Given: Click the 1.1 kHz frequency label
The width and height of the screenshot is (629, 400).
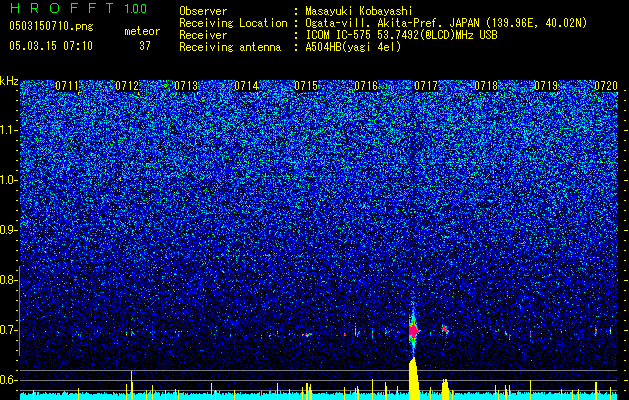Looking at the screenshot, I should [x=8, y=130].
